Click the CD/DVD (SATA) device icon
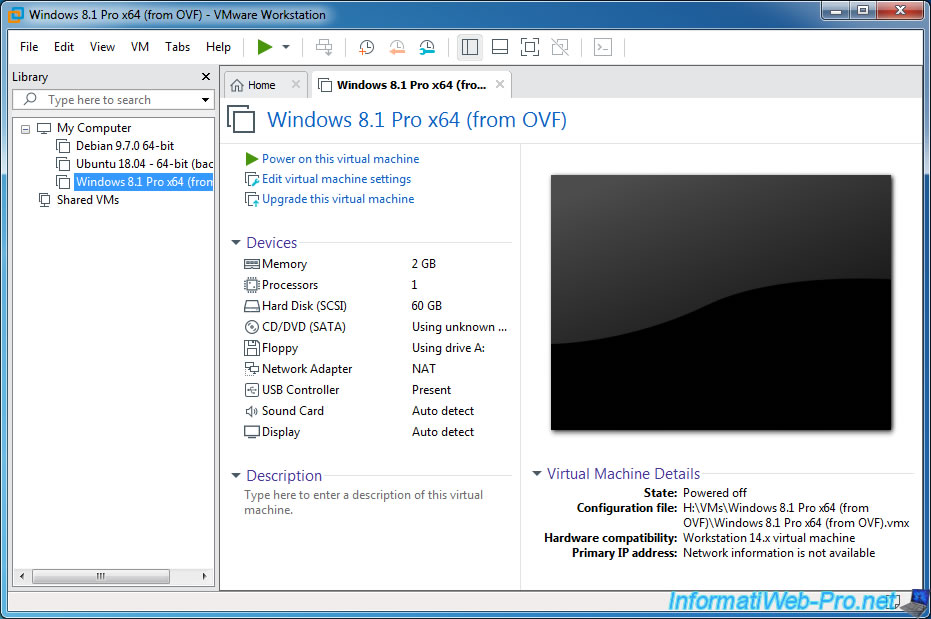Screen dimensions: 931x619 252,327
